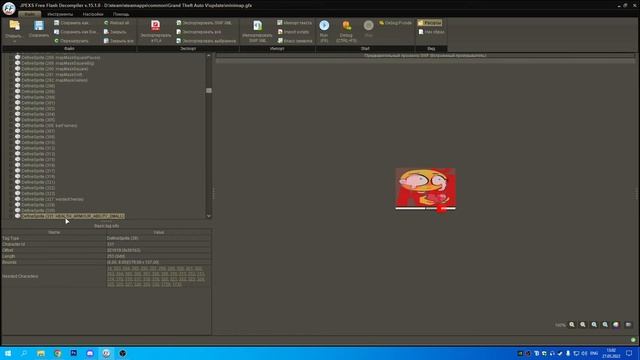
Task: Open the Tools ribbon tab
Action: [60, 14]
